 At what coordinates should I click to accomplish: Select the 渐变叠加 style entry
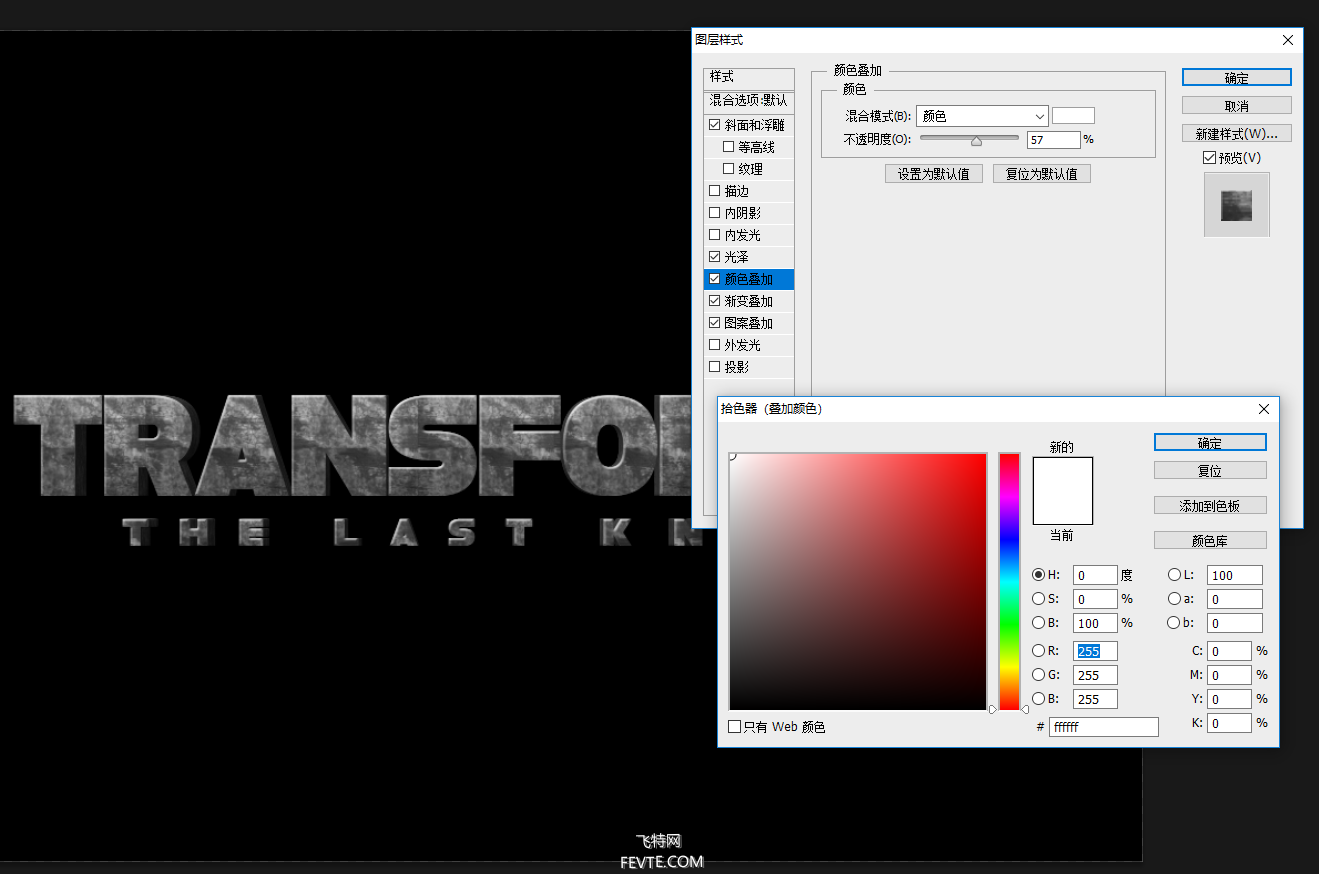(749, 301)
